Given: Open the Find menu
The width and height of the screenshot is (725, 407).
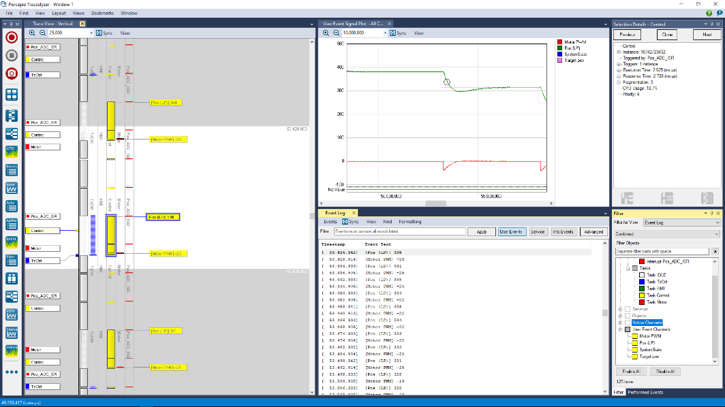Looking at the screenshot, I should (24, 13).
